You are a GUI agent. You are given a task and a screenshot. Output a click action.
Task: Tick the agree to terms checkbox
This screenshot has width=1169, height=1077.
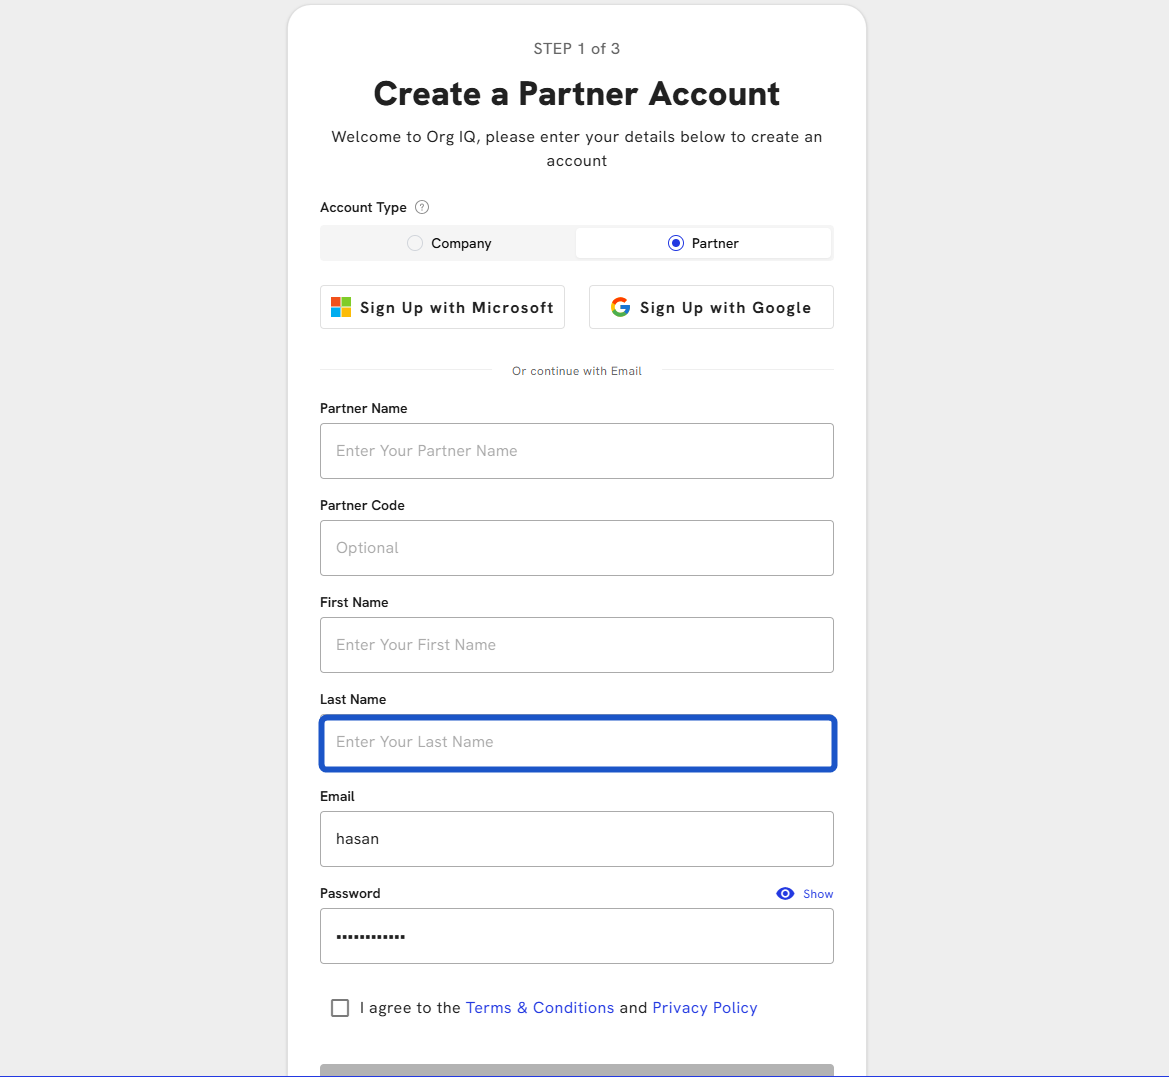tap(340, 1008)
